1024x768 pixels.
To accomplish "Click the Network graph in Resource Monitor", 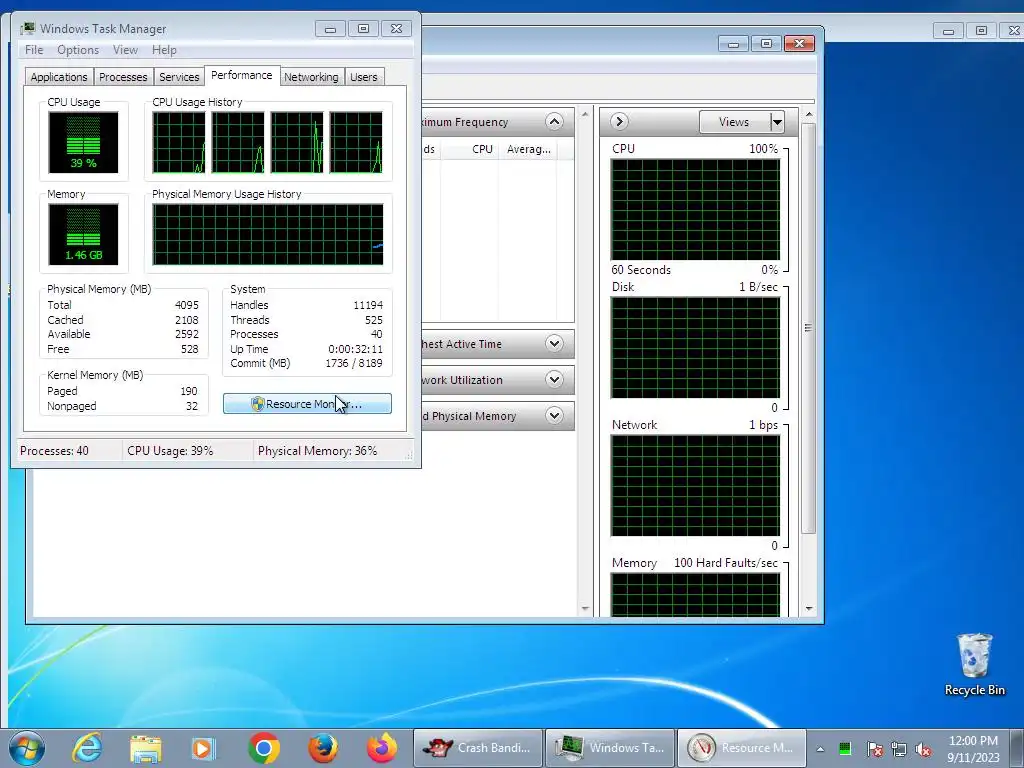I will 696,486.
